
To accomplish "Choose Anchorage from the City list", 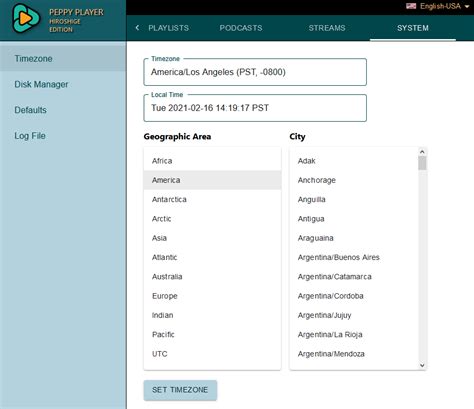I will pyautogui.click(x=354, y=180).
